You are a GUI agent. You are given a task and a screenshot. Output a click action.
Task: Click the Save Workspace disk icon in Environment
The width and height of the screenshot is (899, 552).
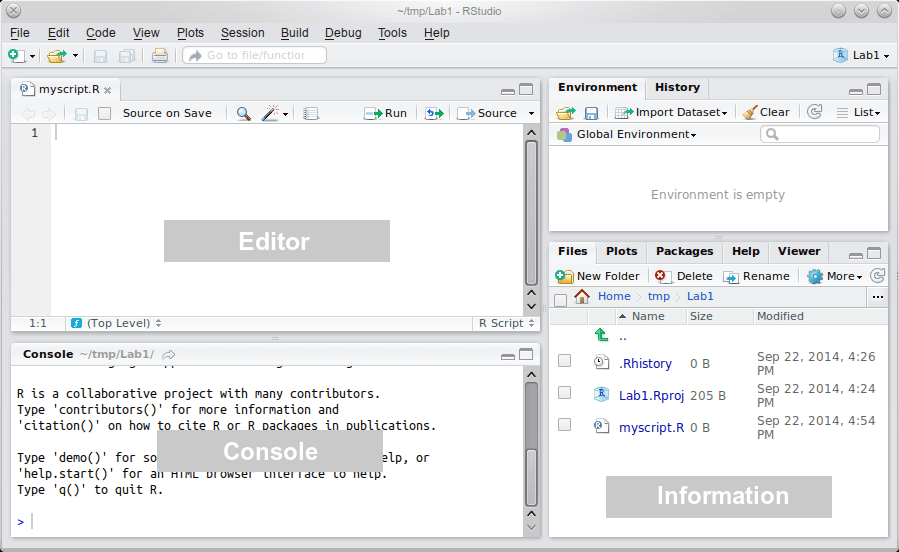coord(591,113)
